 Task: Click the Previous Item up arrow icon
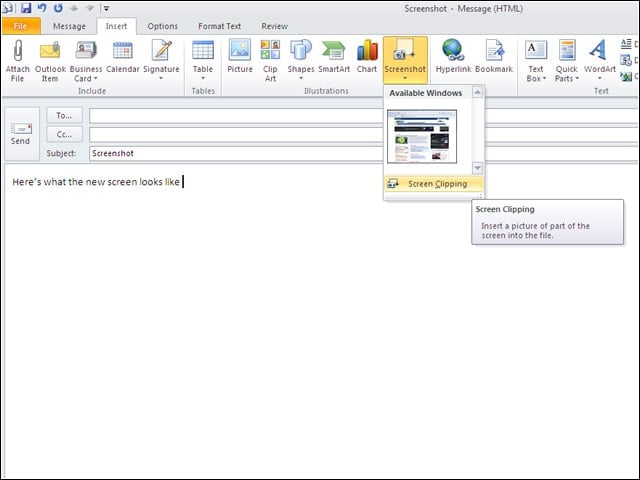tap(74, 8)
